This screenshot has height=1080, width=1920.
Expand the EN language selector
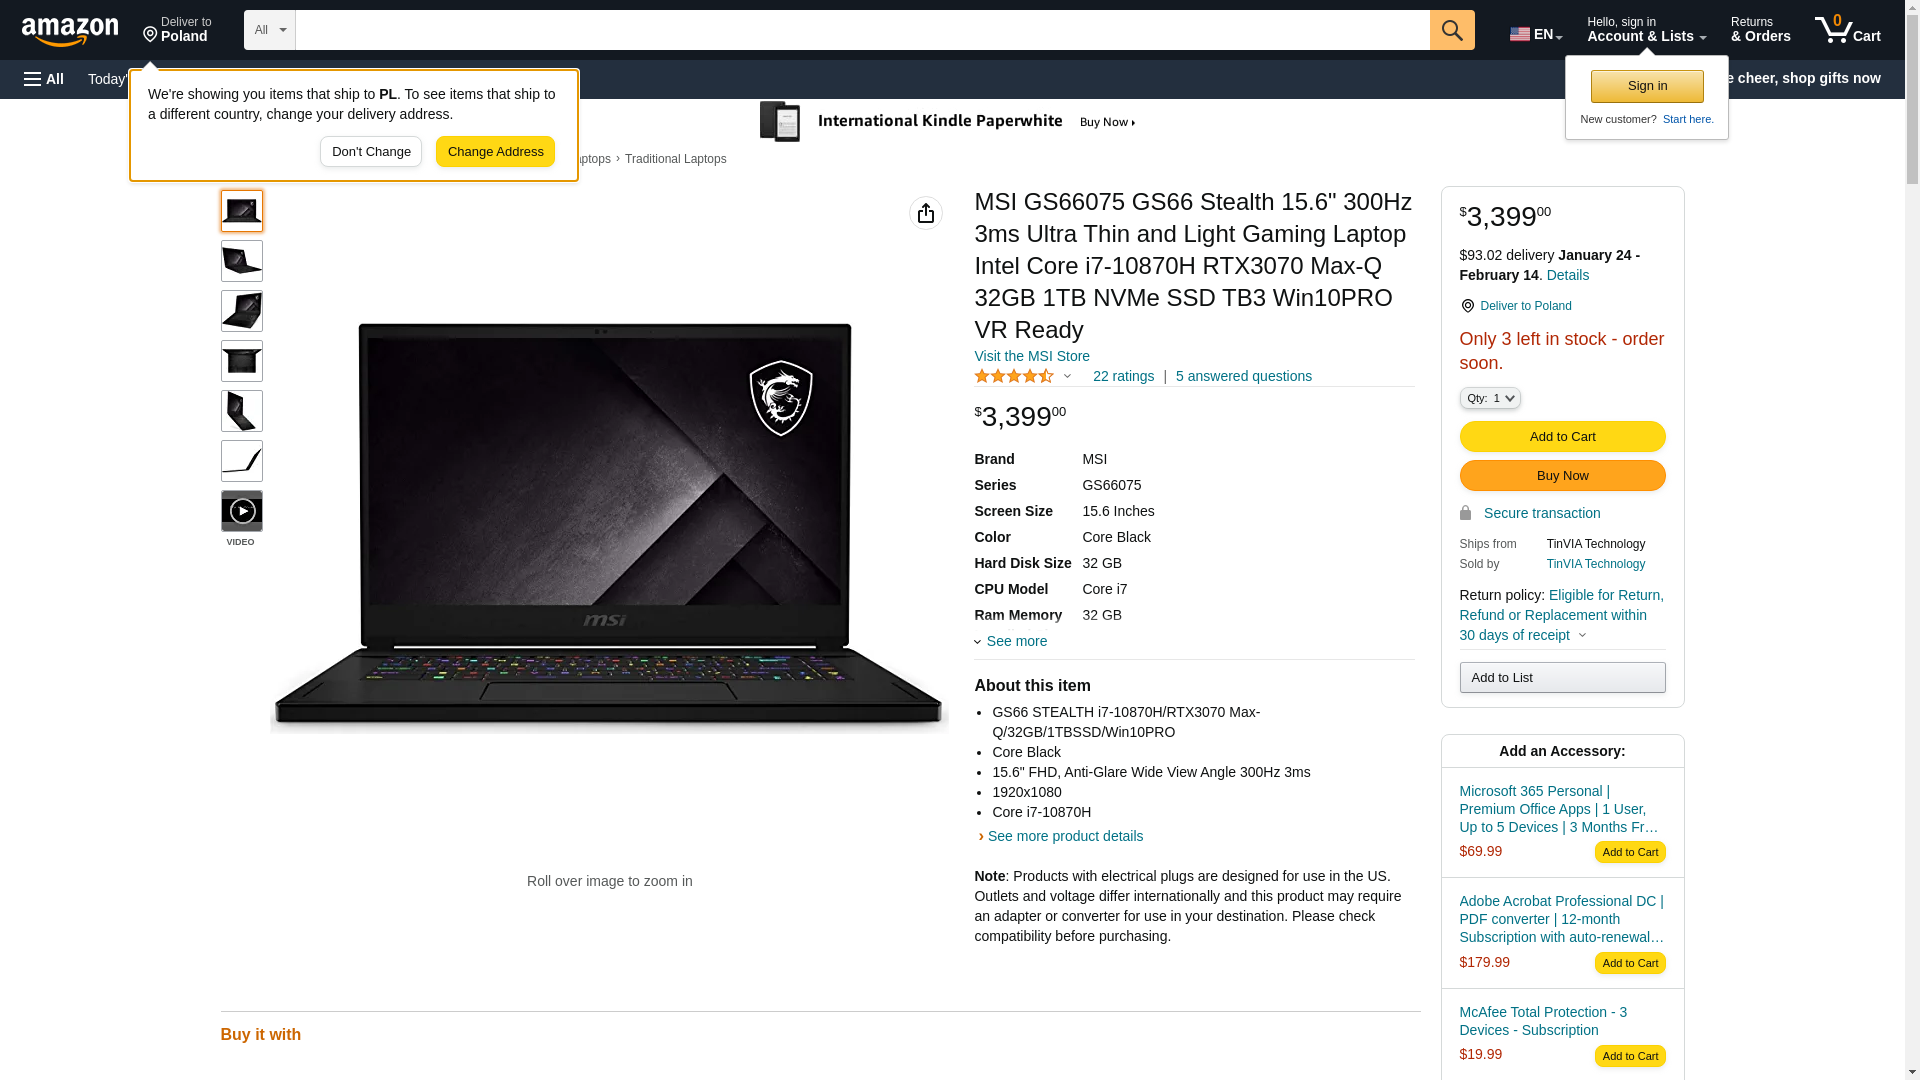[x=1536, y=33]
